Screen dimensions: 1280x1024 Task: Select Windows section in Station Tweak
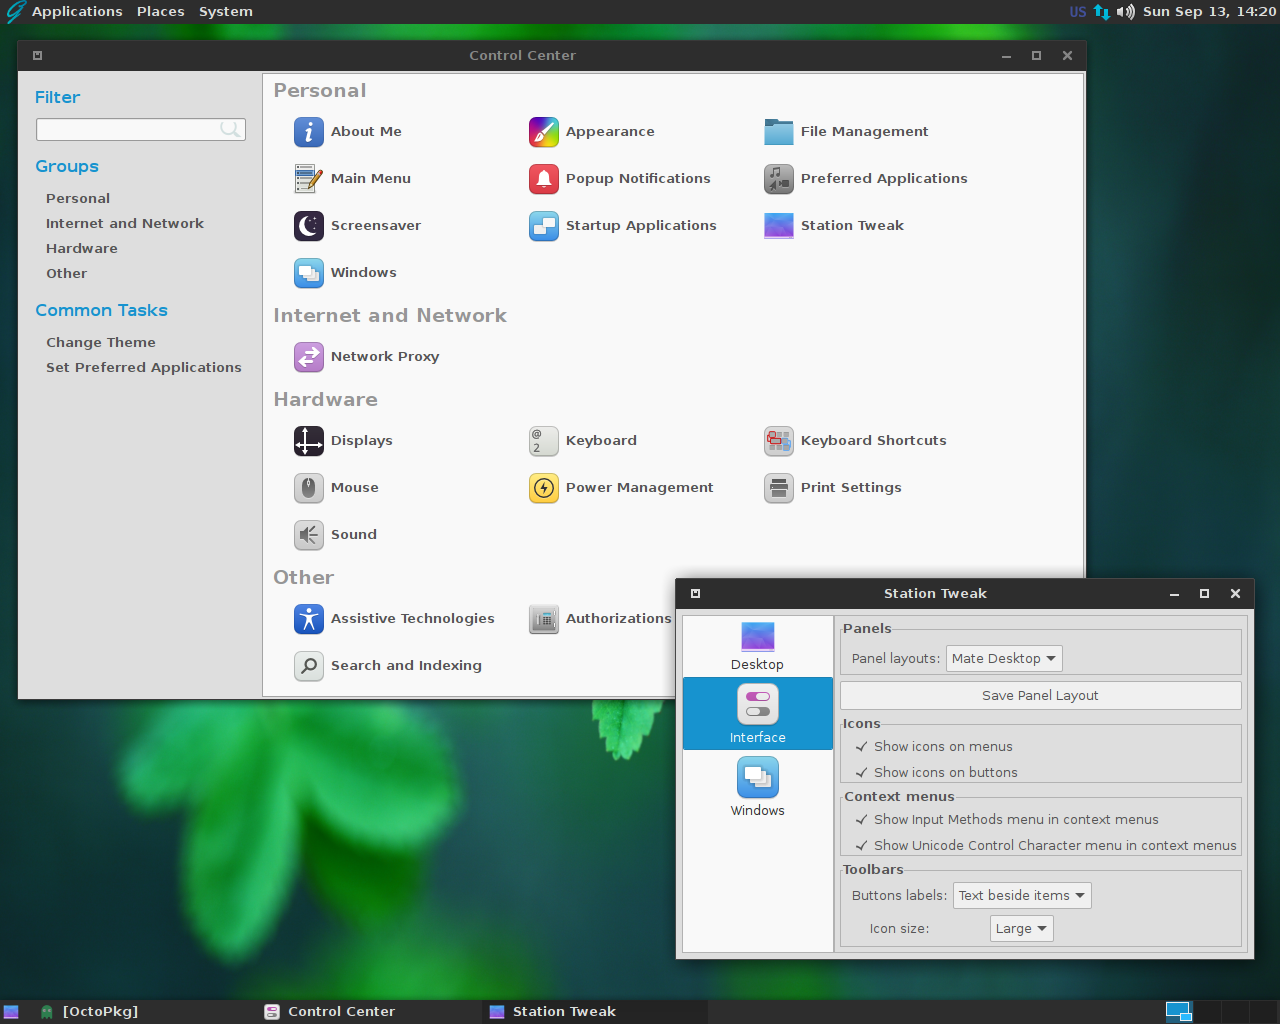(758, 787)
